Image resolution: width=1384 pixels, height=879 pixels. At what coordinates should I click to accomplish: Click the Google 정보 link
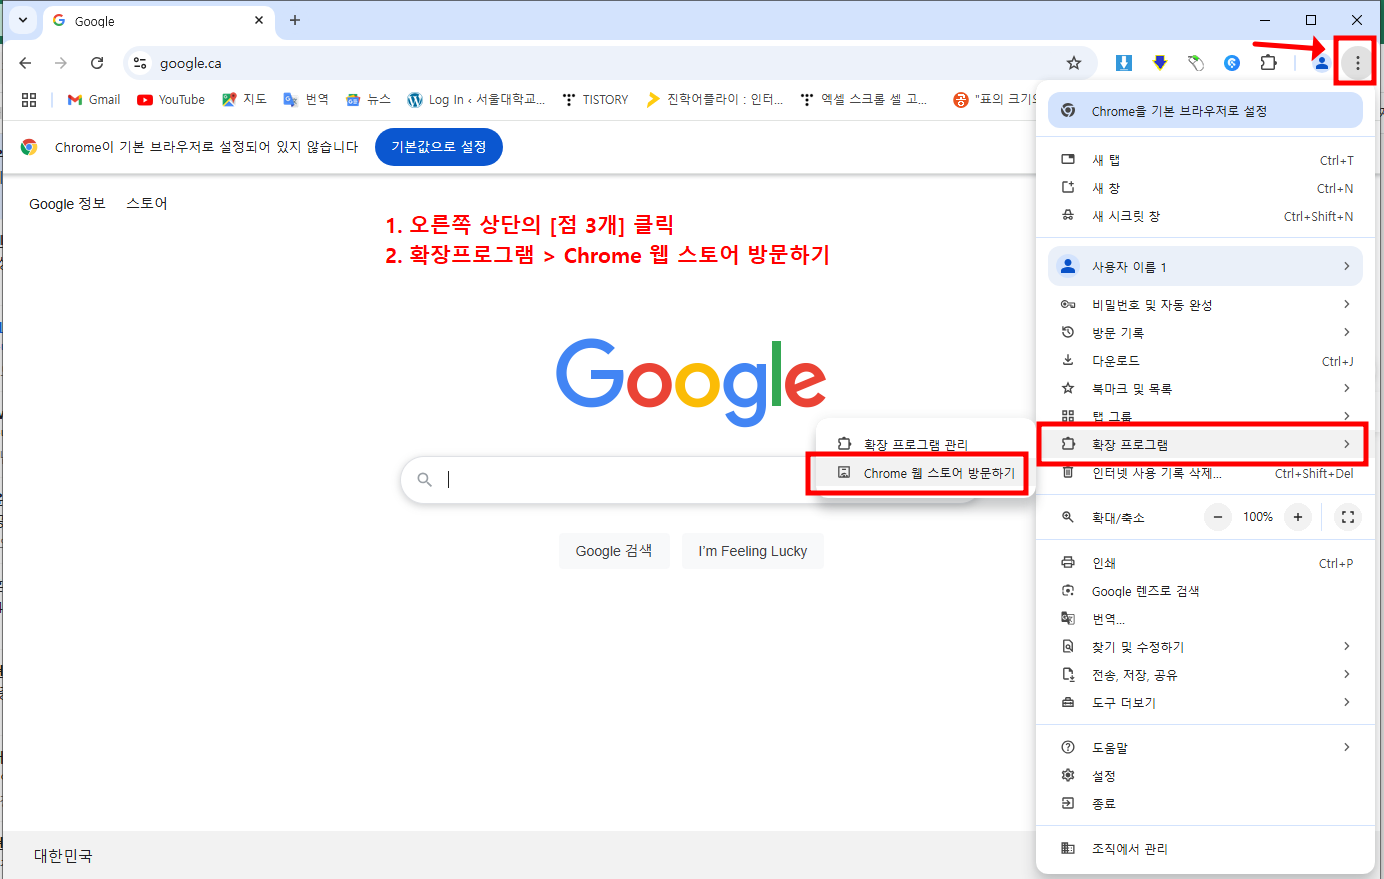tap(67, 203)
